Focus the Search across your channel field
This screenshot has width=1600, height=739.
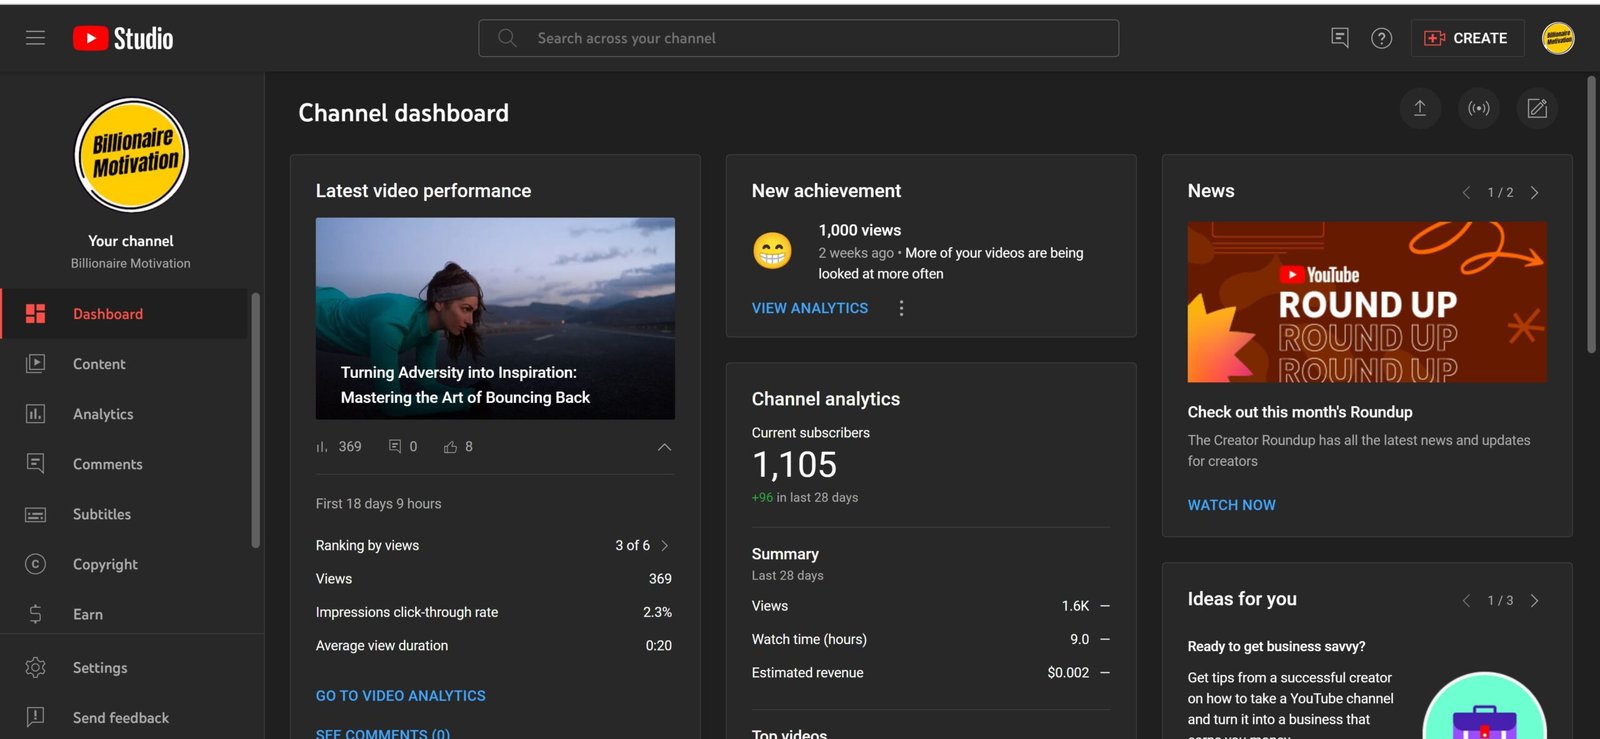[798, 38]
